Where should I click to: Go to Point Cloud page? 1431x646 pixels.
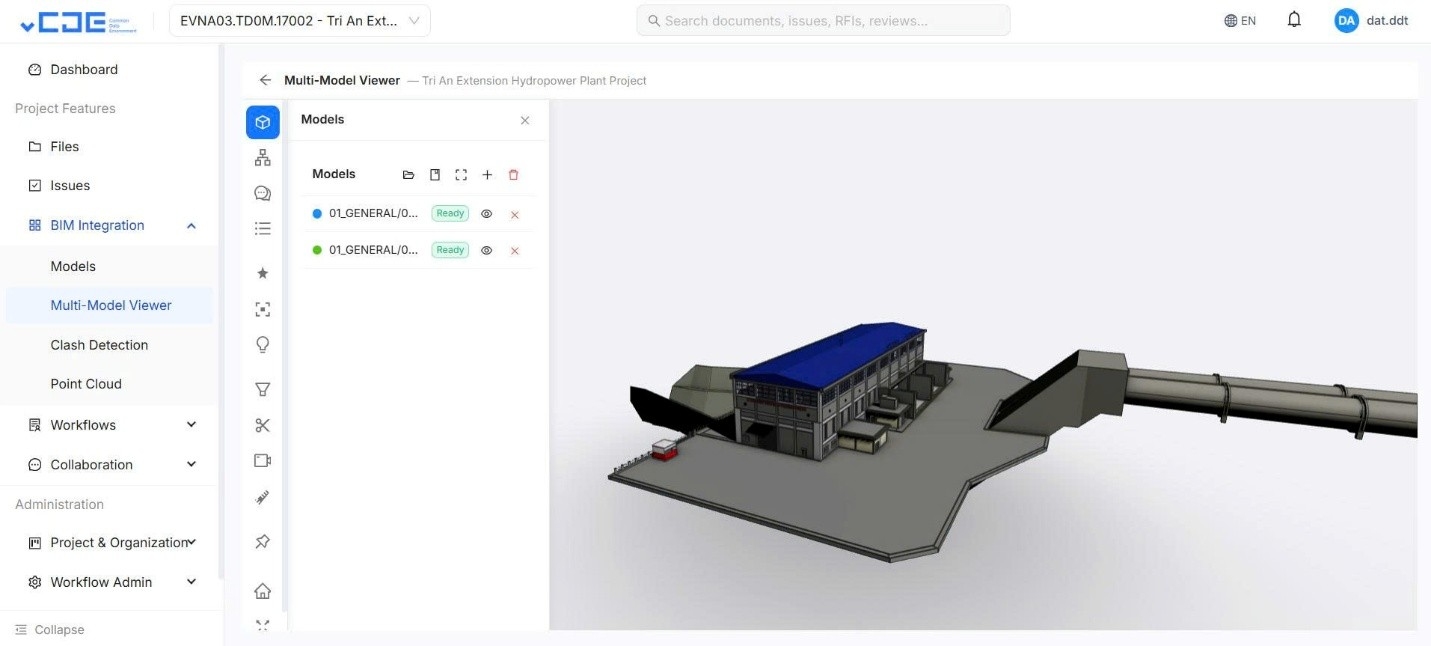tap(86, 384)
